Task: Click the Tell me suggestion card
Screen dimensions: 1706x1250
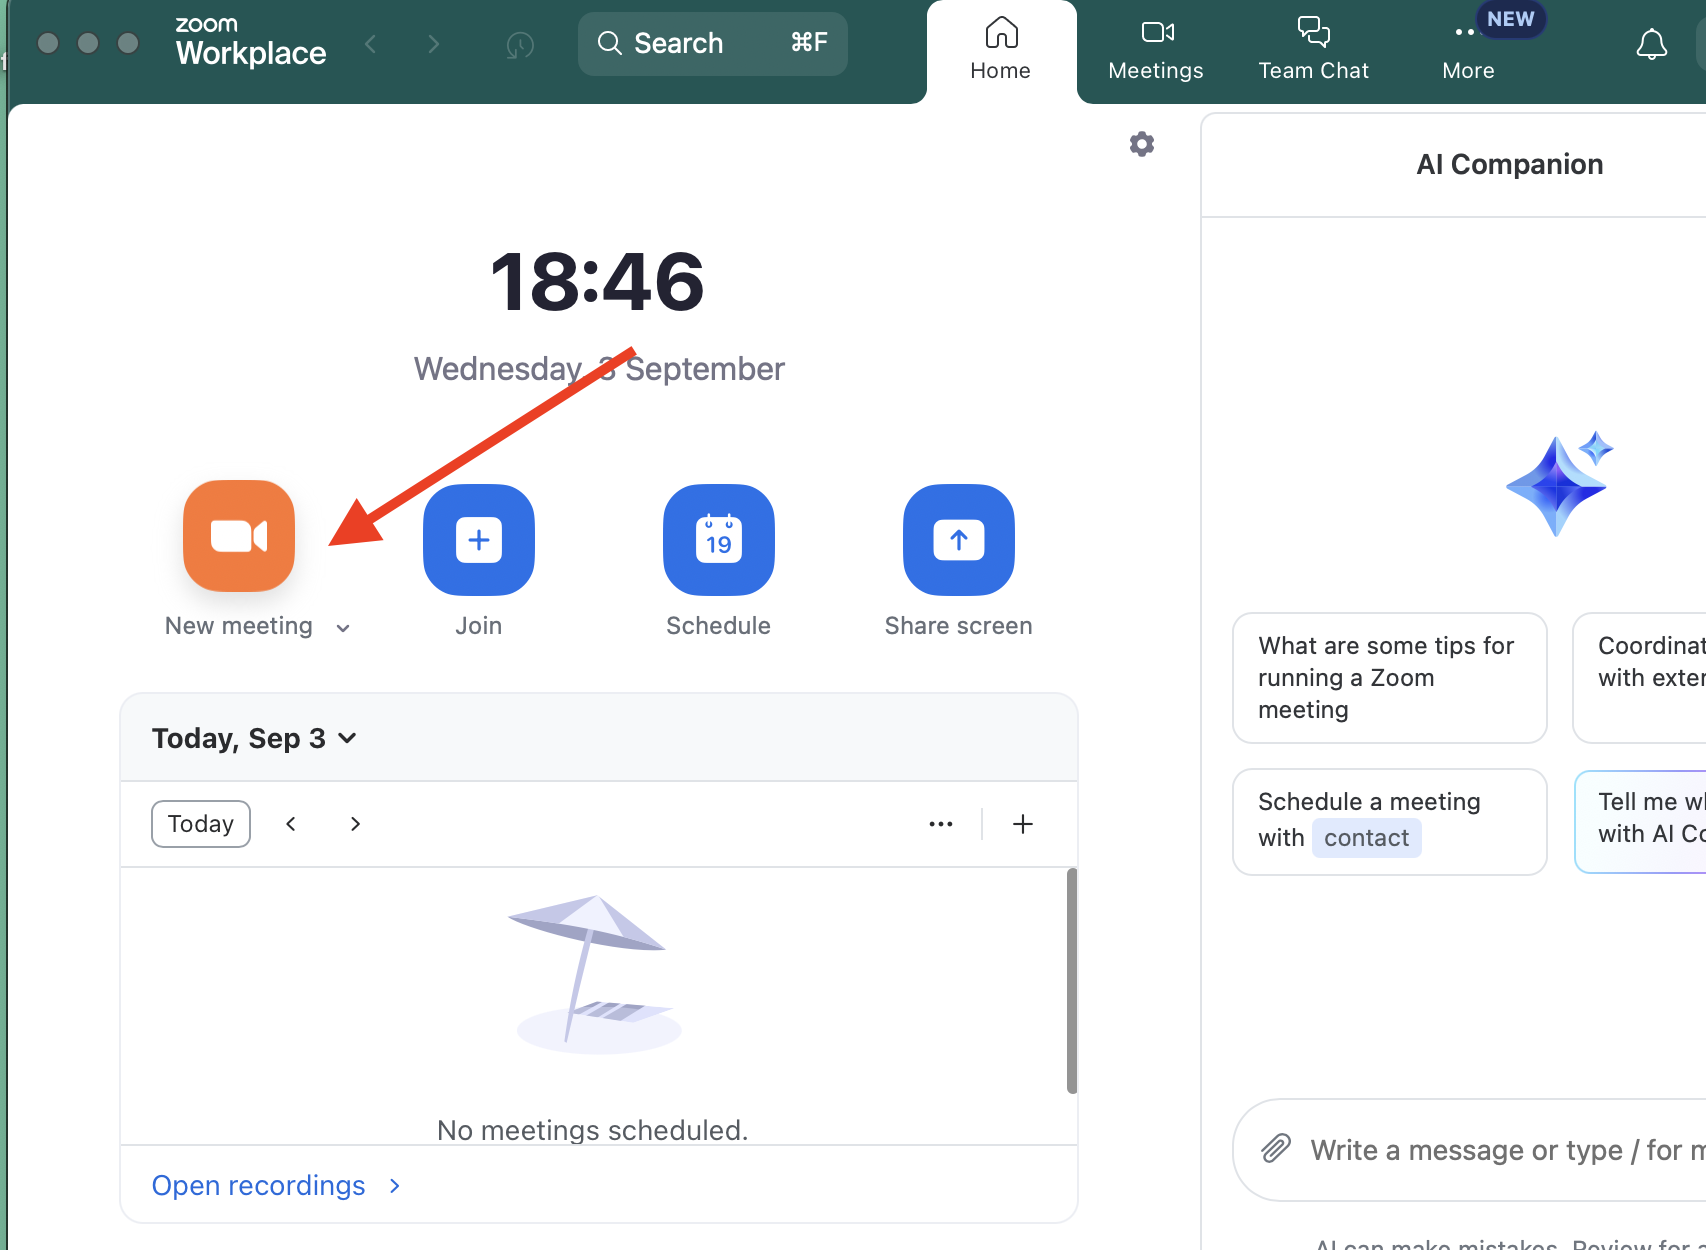Action: (1640, 822)
